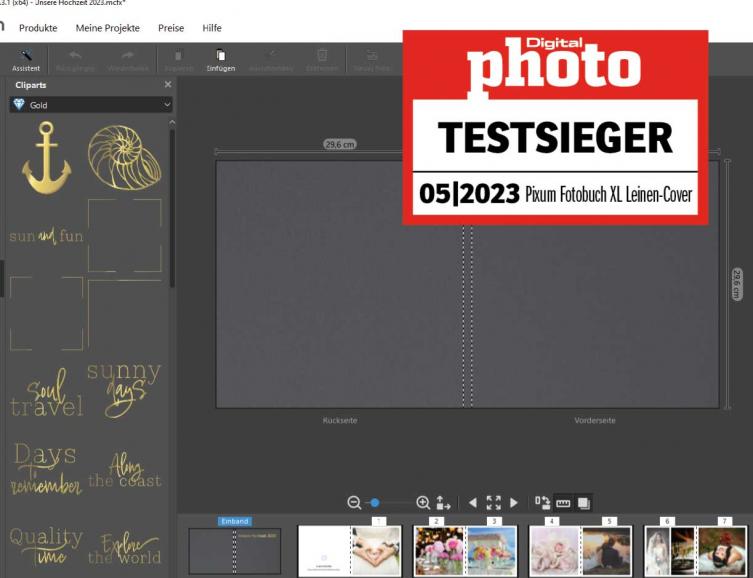Screen dimensions: 753x578
Task: Click the 'Vorderseite' label text
Action: (595, 420)
